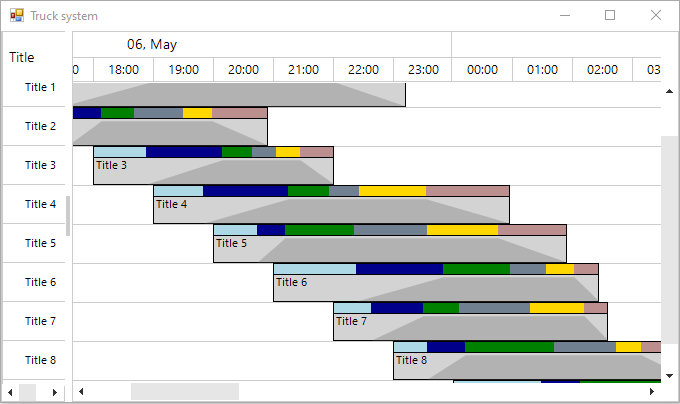Click the title panel horizontal scrollbar thumb
Image resolution: width=680 pixels, height=404 pixels.
27,392
